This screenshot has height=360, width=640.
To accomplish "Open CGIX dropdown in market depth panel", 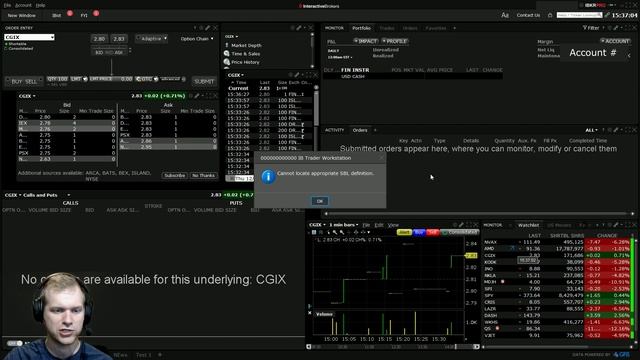I will pos(27,96).
